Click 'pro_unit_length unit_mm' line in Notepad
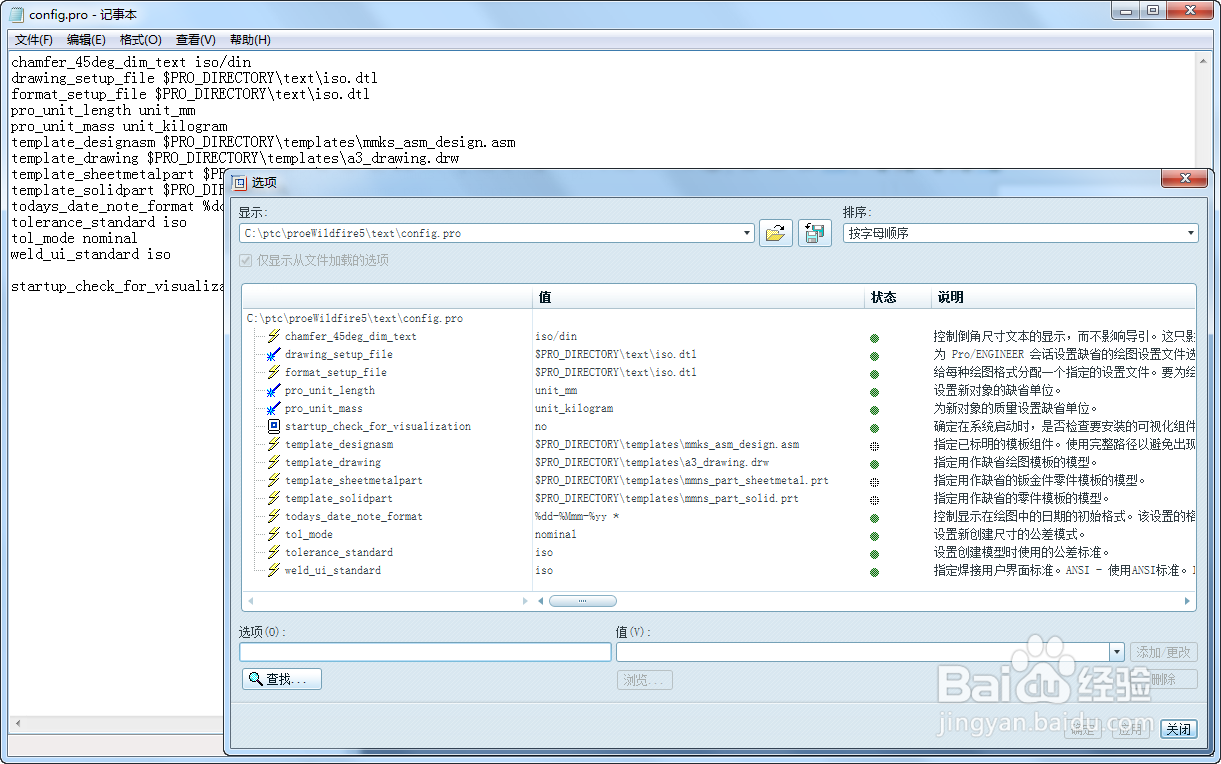The height and width of the screenshot is (764, 1221). point(103,110)
